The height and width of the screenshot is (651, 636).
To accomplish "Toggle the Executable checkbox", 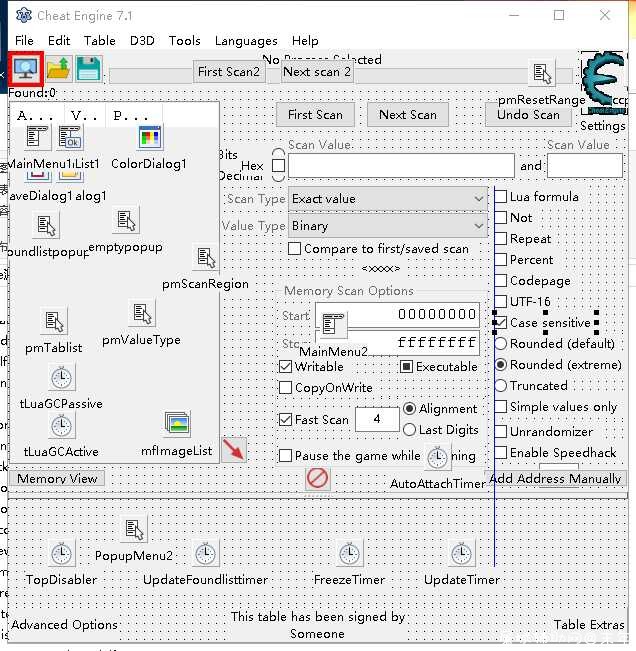I will coord(406,367).
